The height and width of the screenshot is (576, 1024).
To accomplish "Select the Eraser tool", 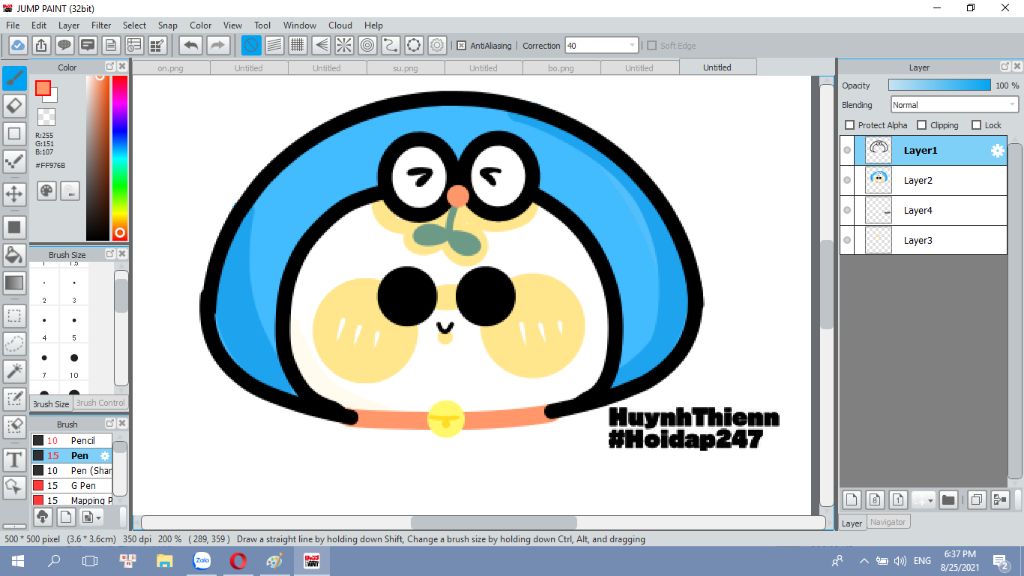I will pos(14,106).
